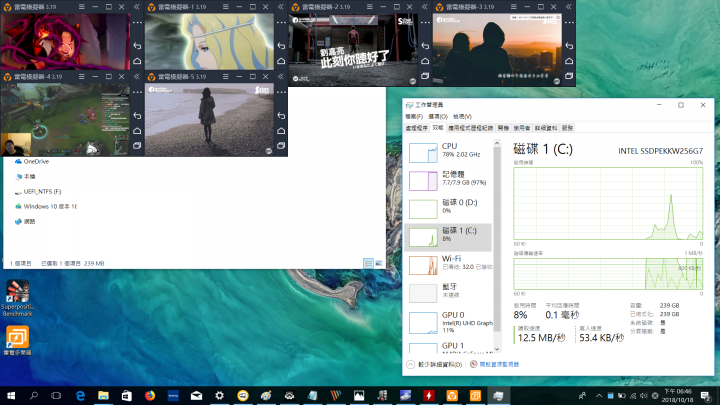Switch to the 使用者 tab in Task Manager
Image resolution: width=720 pixels, height=405 pixels.
click(x=522, y=128)
